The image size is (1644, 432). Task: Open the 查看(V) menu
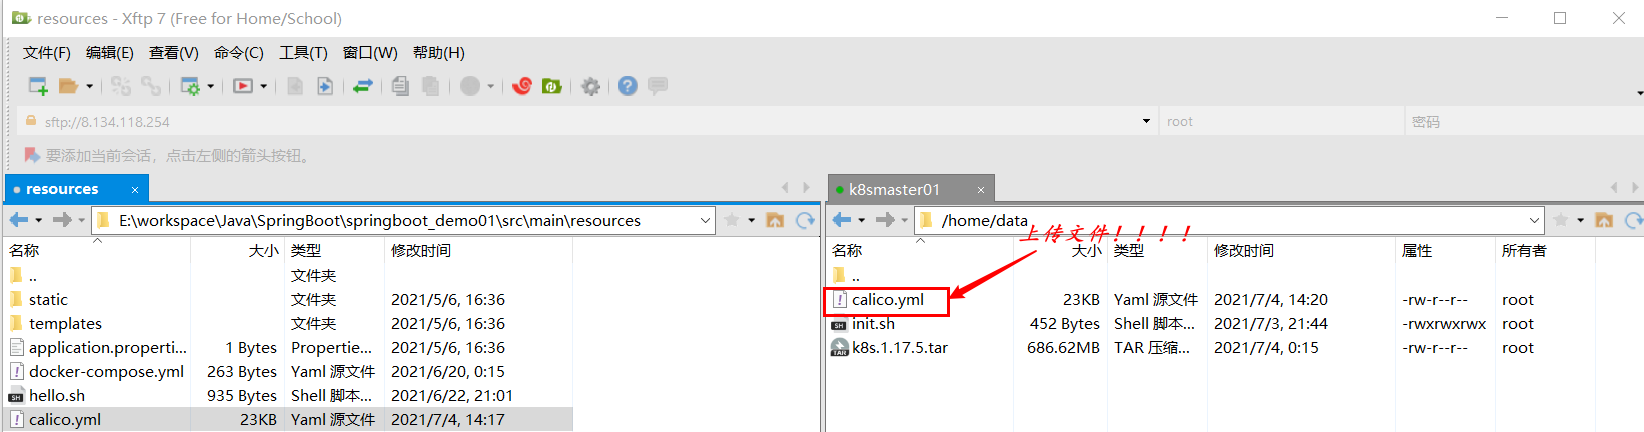coord(174,52)
